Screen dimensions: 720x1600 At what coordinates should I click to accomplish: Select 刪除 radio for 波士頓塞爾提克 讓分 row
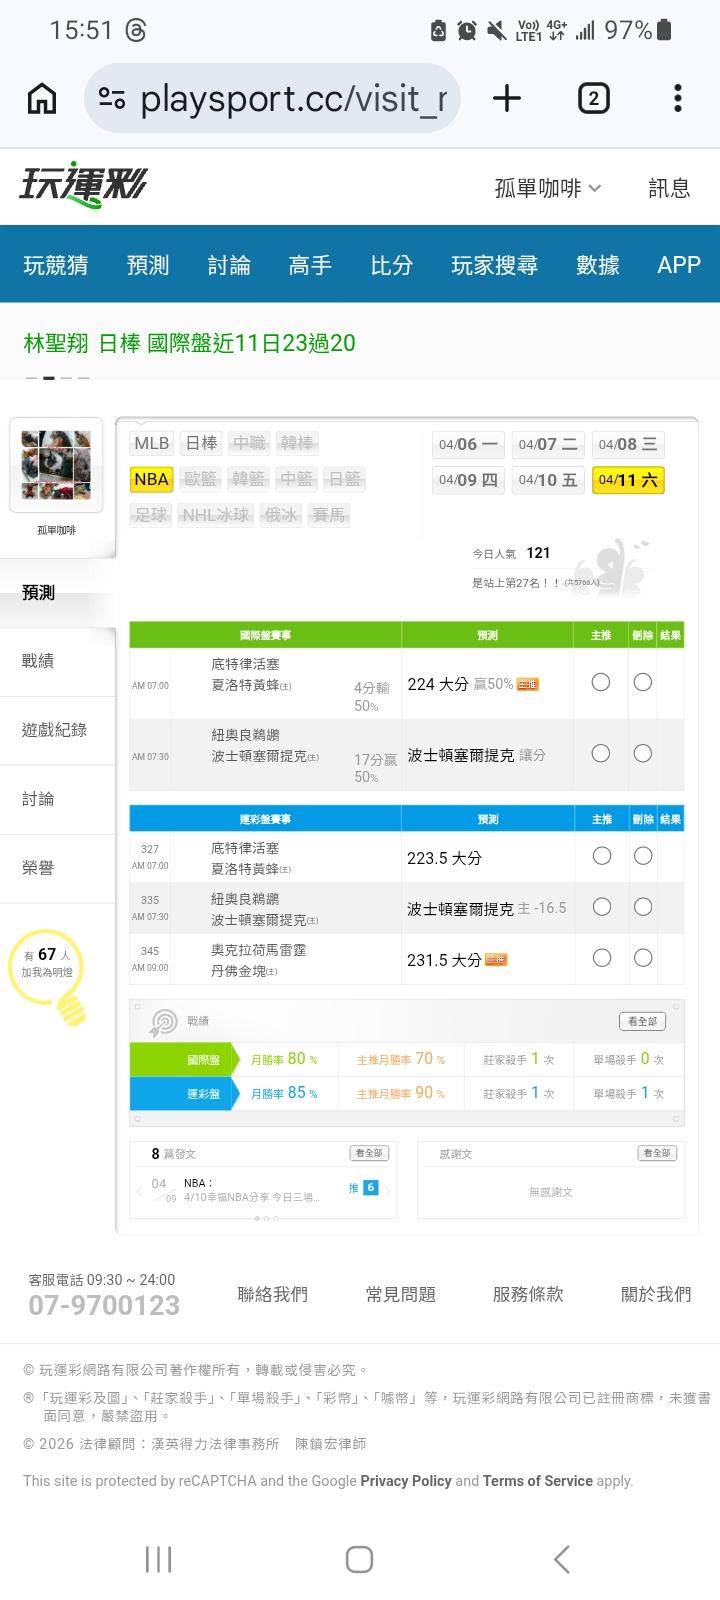pyautogui.click(x=643, y=753)
